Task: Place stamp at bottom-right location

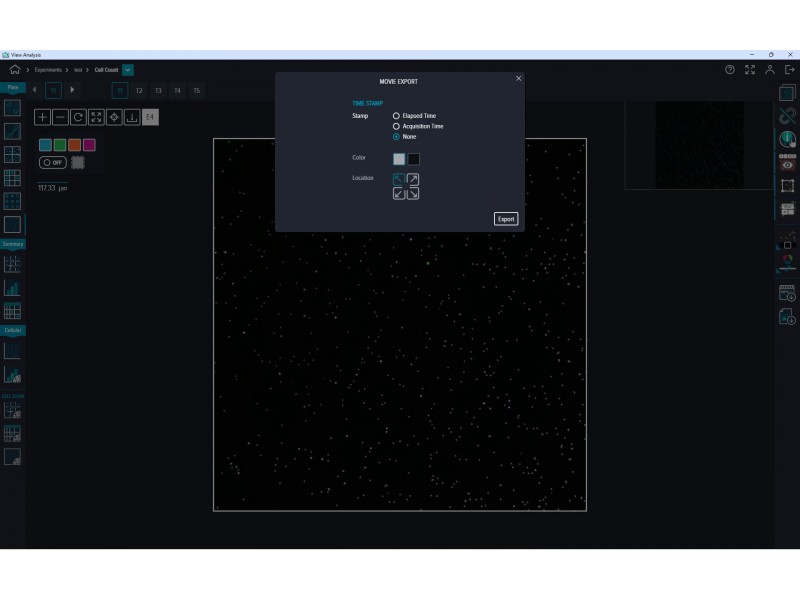Action: click(413, 194)
